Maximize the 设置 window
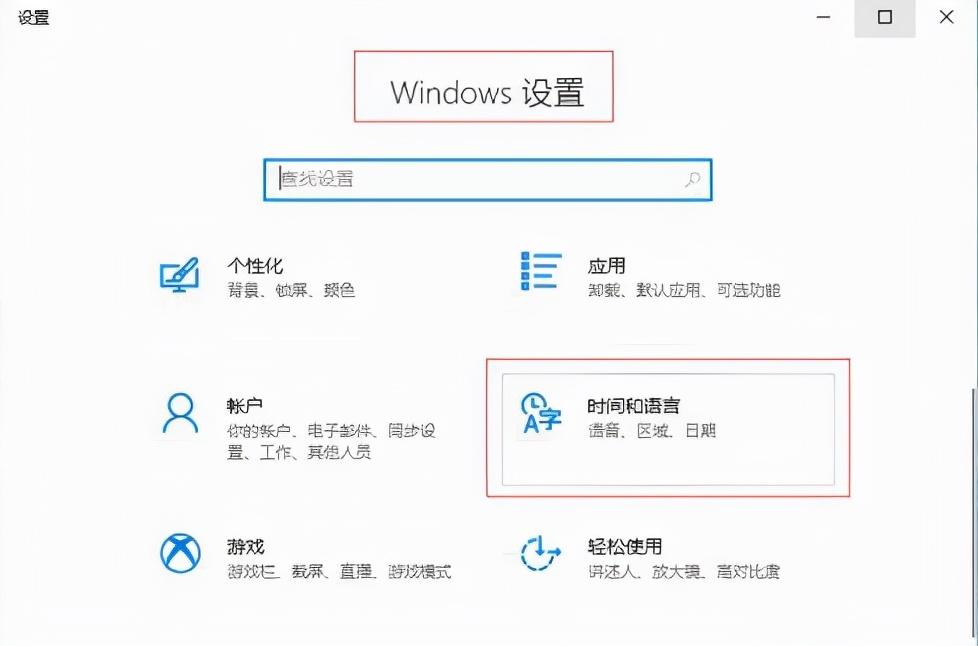 click(884, 17)
